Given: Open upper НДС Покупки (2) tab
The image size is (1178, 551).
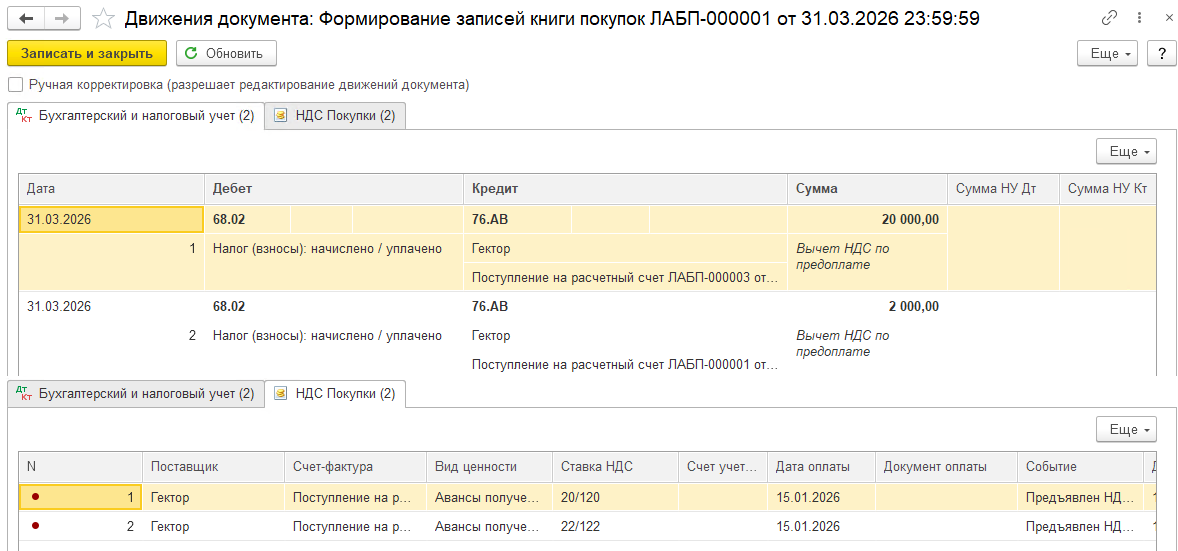Looking at the screenshot, I should coord(335,117).
